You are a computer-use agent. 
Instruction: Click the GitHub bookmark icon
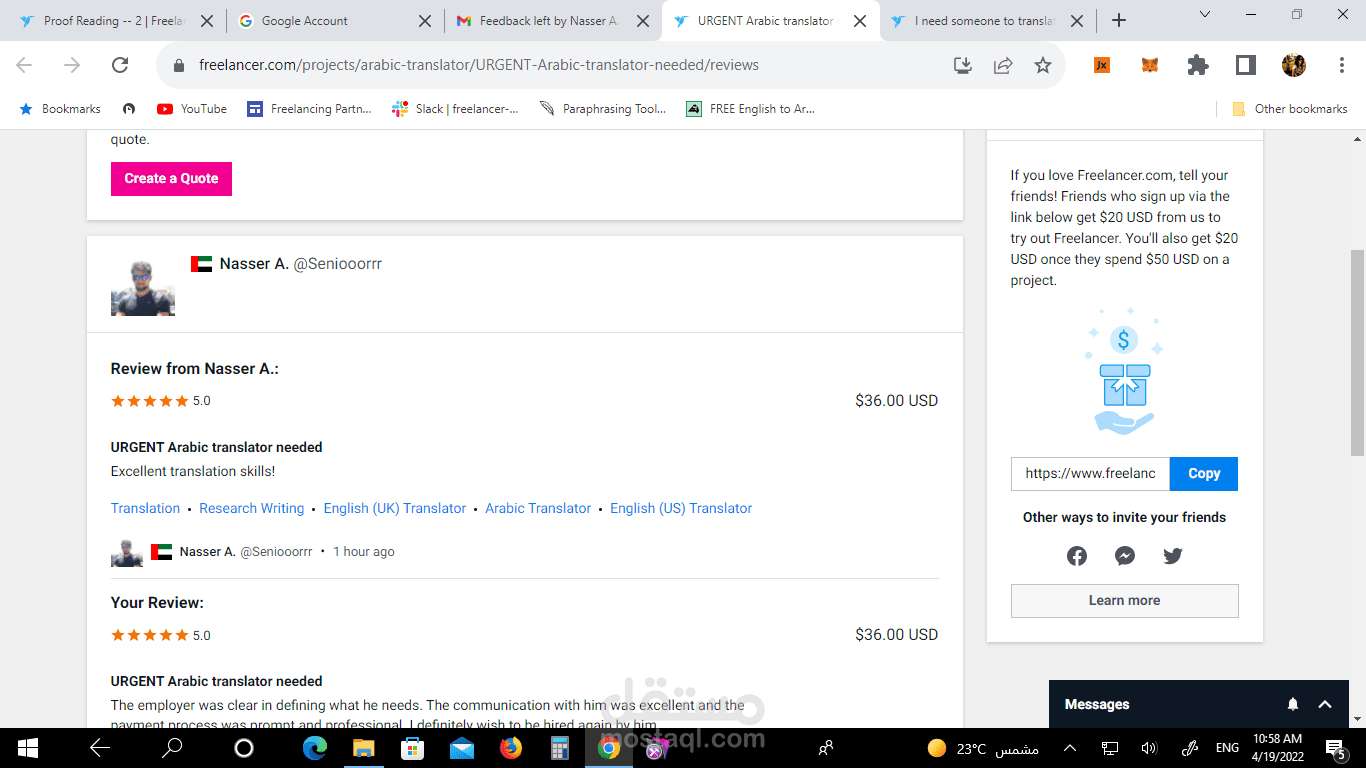tap(129, 109)
